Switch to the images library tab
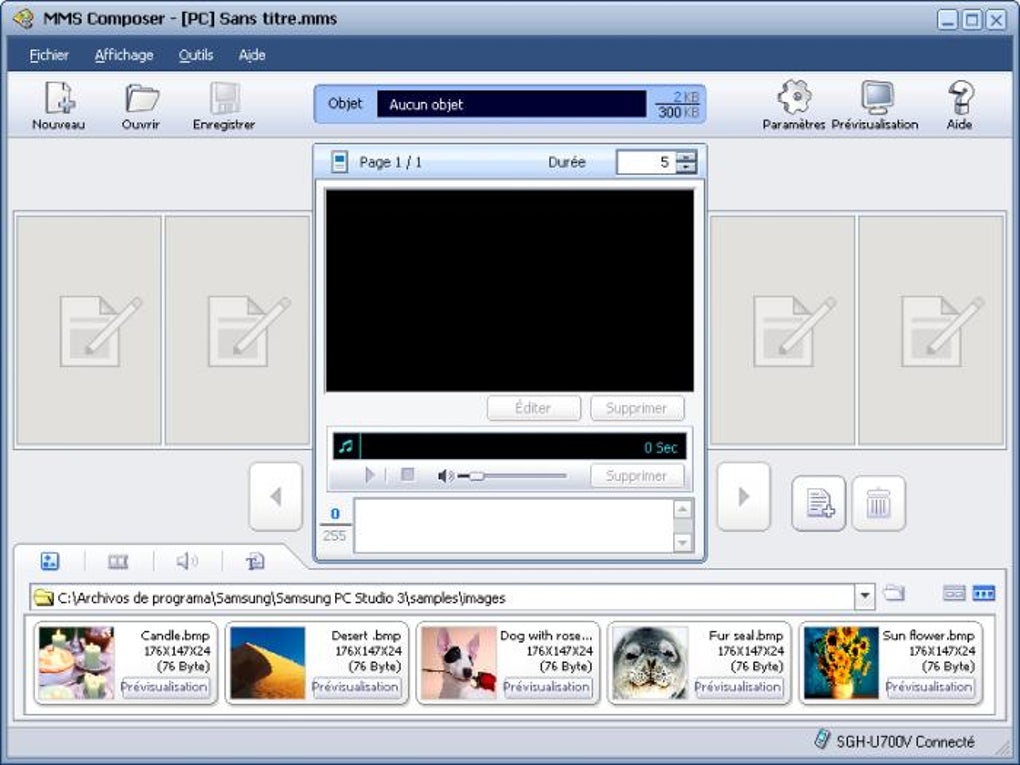This screenshot has width=1020, height=765. click(50, 561)
